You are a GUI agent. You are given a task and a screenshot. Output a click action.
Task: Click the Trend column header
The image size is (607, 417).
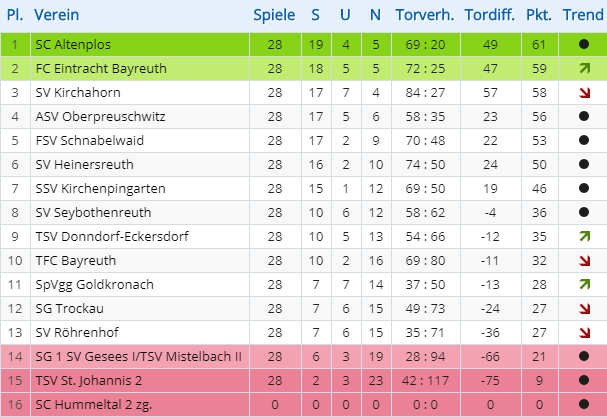pos(583,16)
